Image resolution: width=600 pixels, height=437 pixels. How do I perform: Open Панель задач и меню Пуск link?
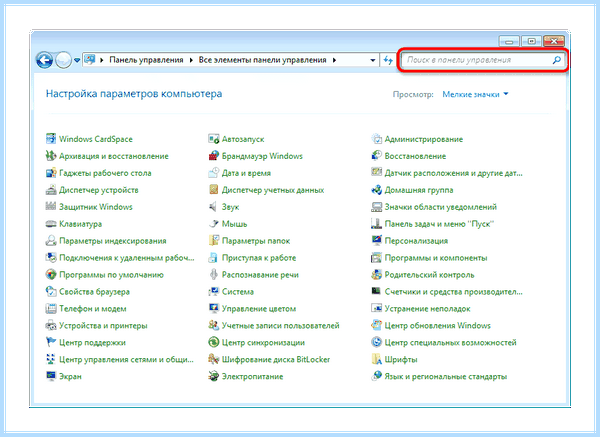pos(439,224)
